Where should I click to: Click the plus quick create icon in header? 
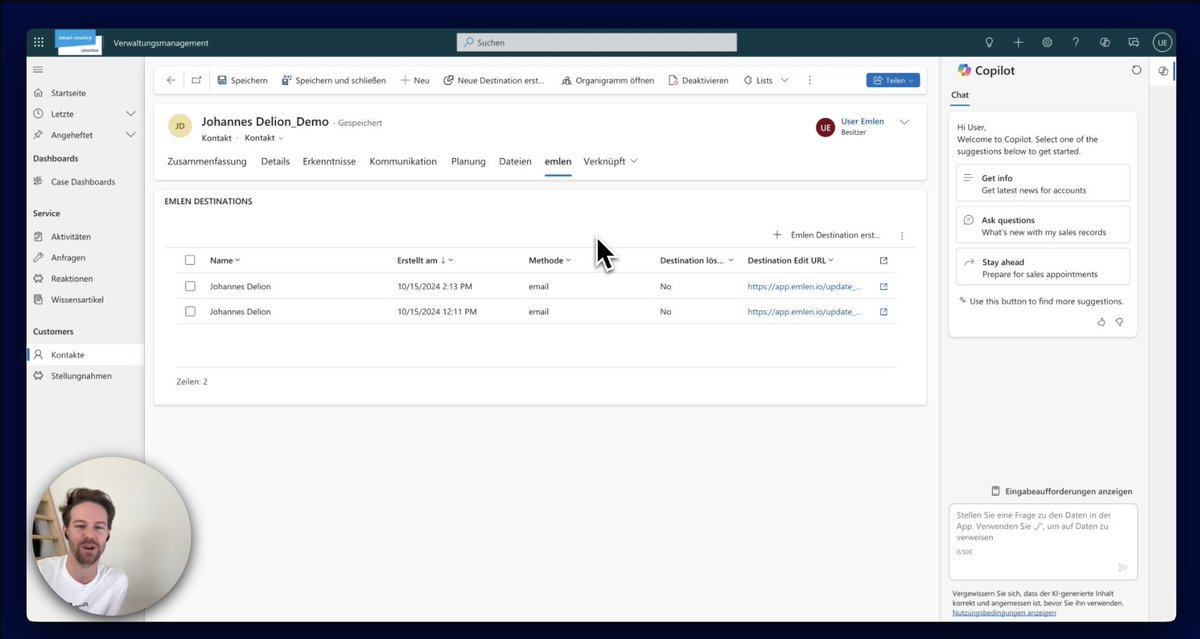click(1018, 42)
